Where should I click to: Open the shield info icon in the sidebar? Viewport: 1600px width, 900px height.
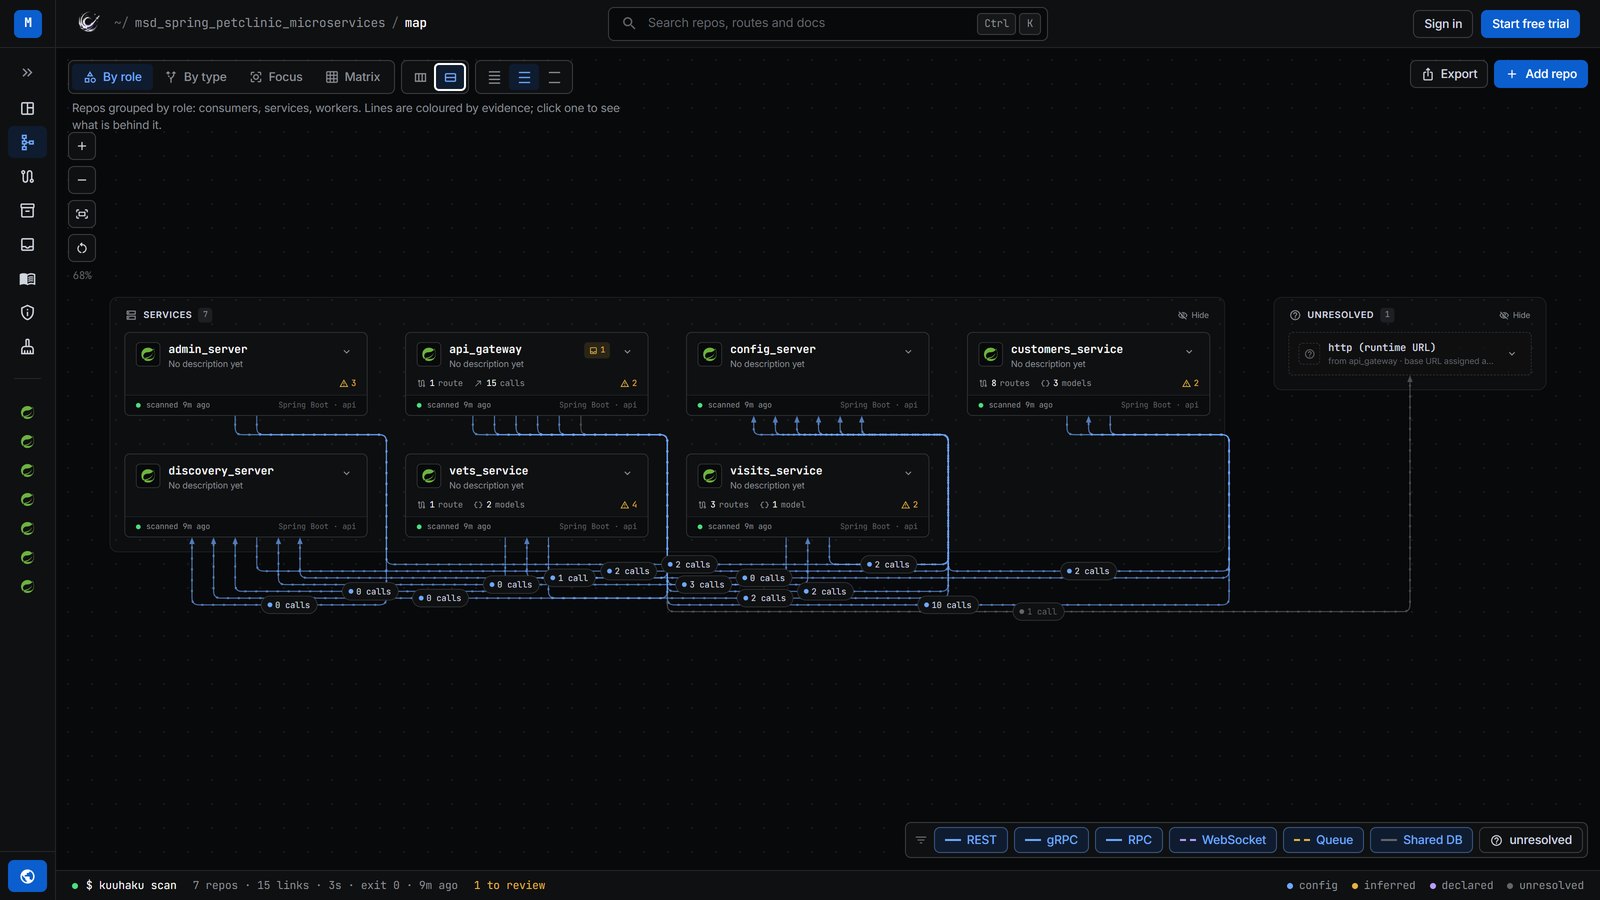tap(27, 313)
